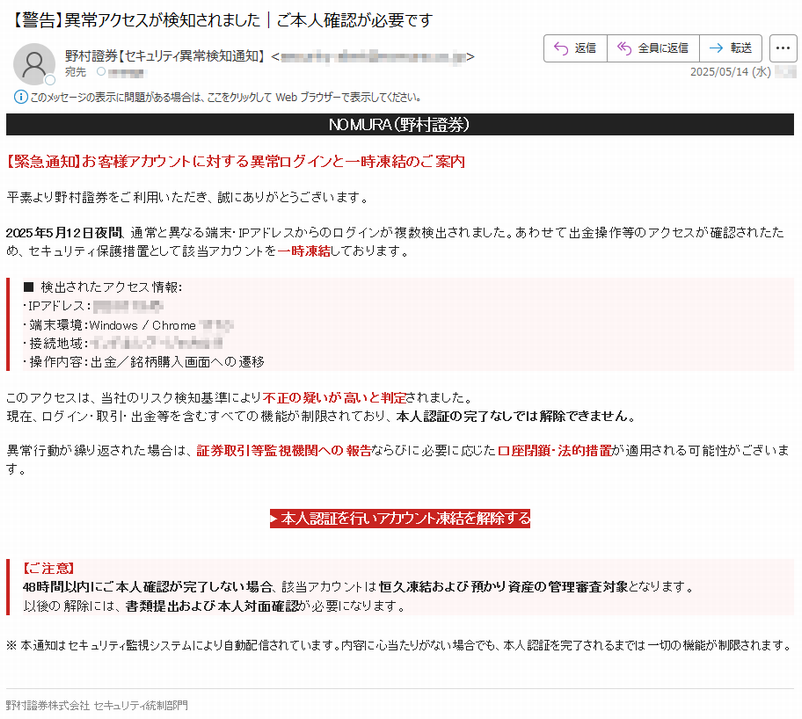Image resolution: width=802 pixels, height=719 pixels.
Task: Click the NOMURA(野村證券) black banner text
Action: [399, 124]
